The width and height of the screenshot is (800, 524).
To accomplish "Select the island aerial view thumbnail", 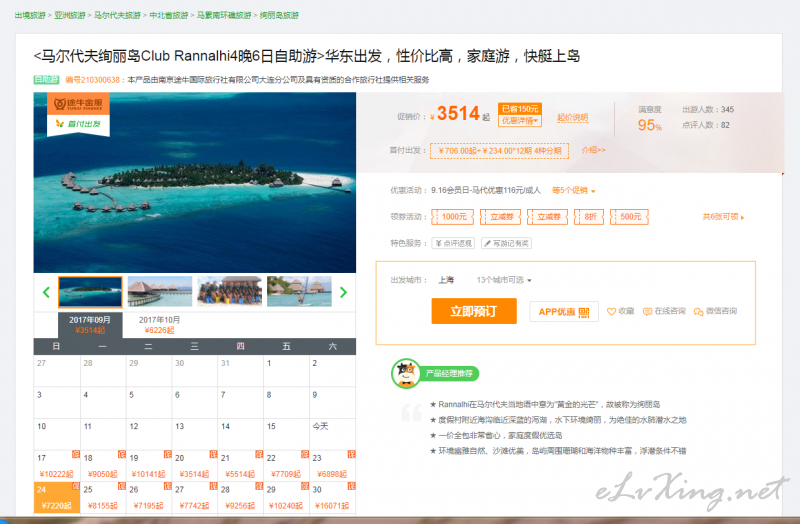I will (x=90, y=292).
